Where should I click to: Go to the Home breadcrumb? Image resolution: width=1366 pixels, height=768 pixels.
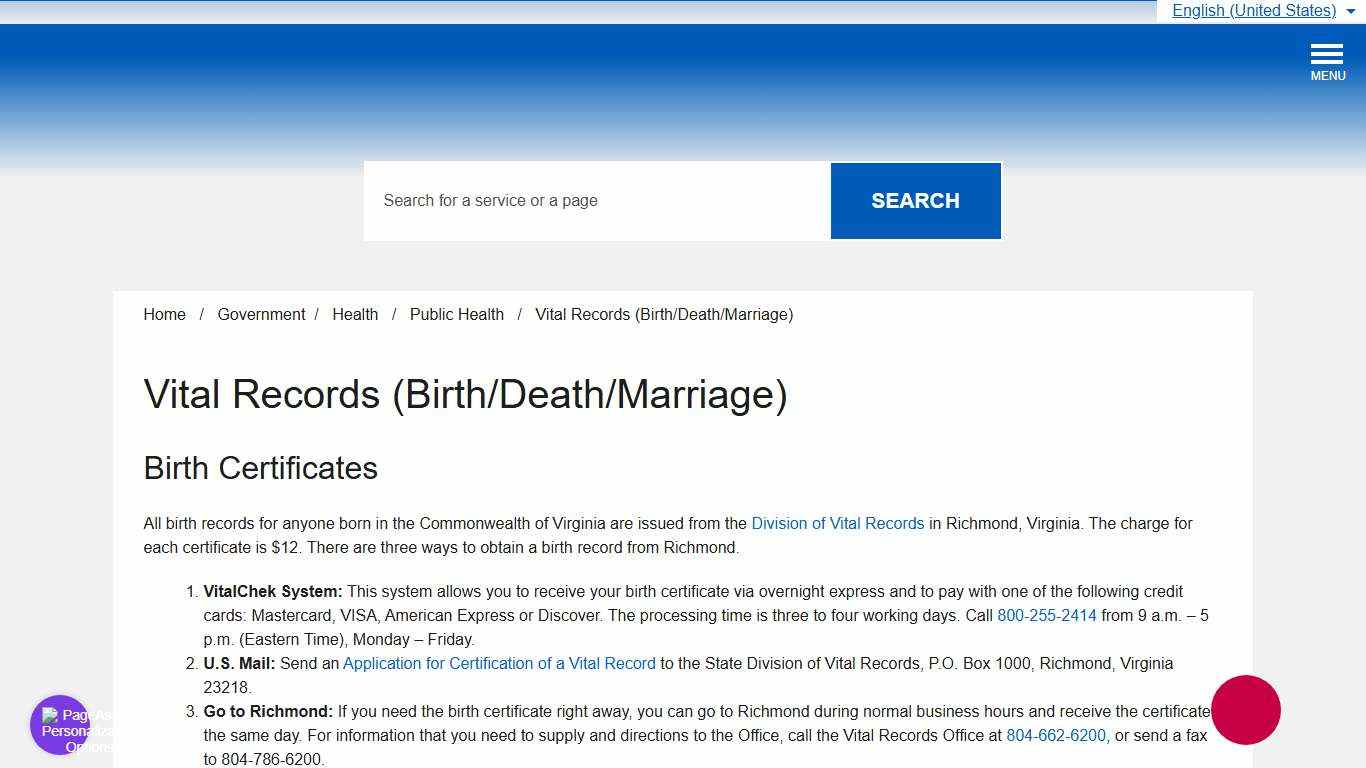pyautogui.click(x=164, y=314)
